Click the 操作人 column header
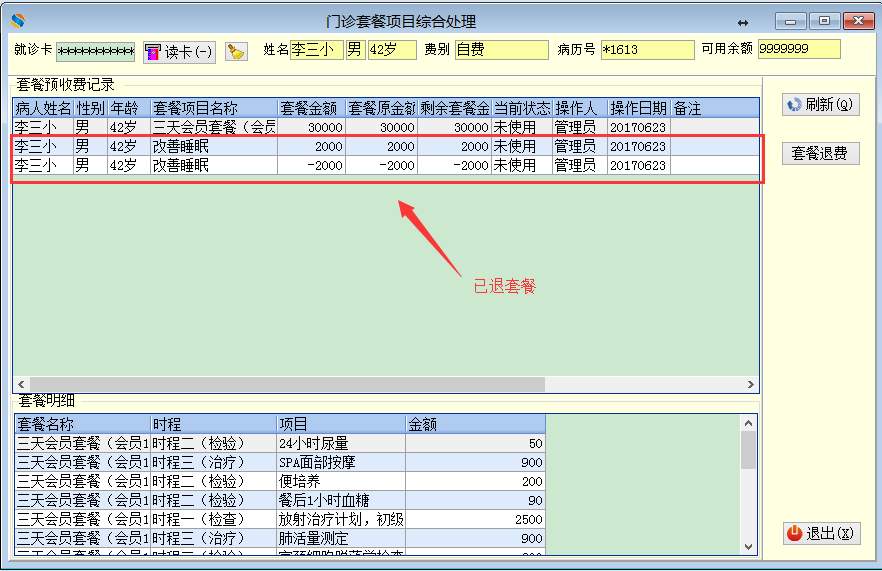Image resolution: width=882 pixels, height=571 pixels. [580, 108]
